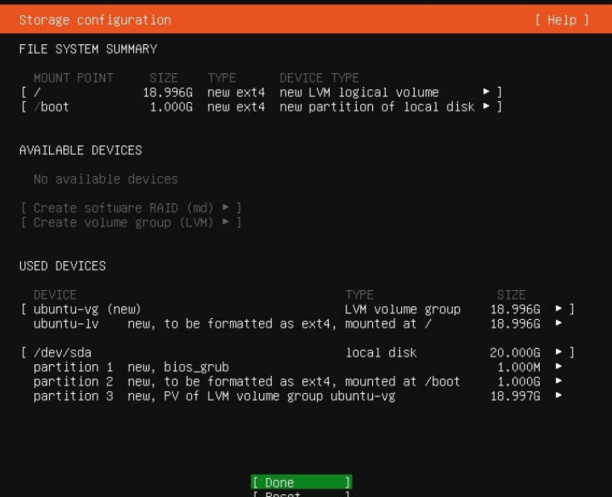Click the MOUNT POINT column header
Viewport: 612px width, 497px height.
[x=73, y=78]
